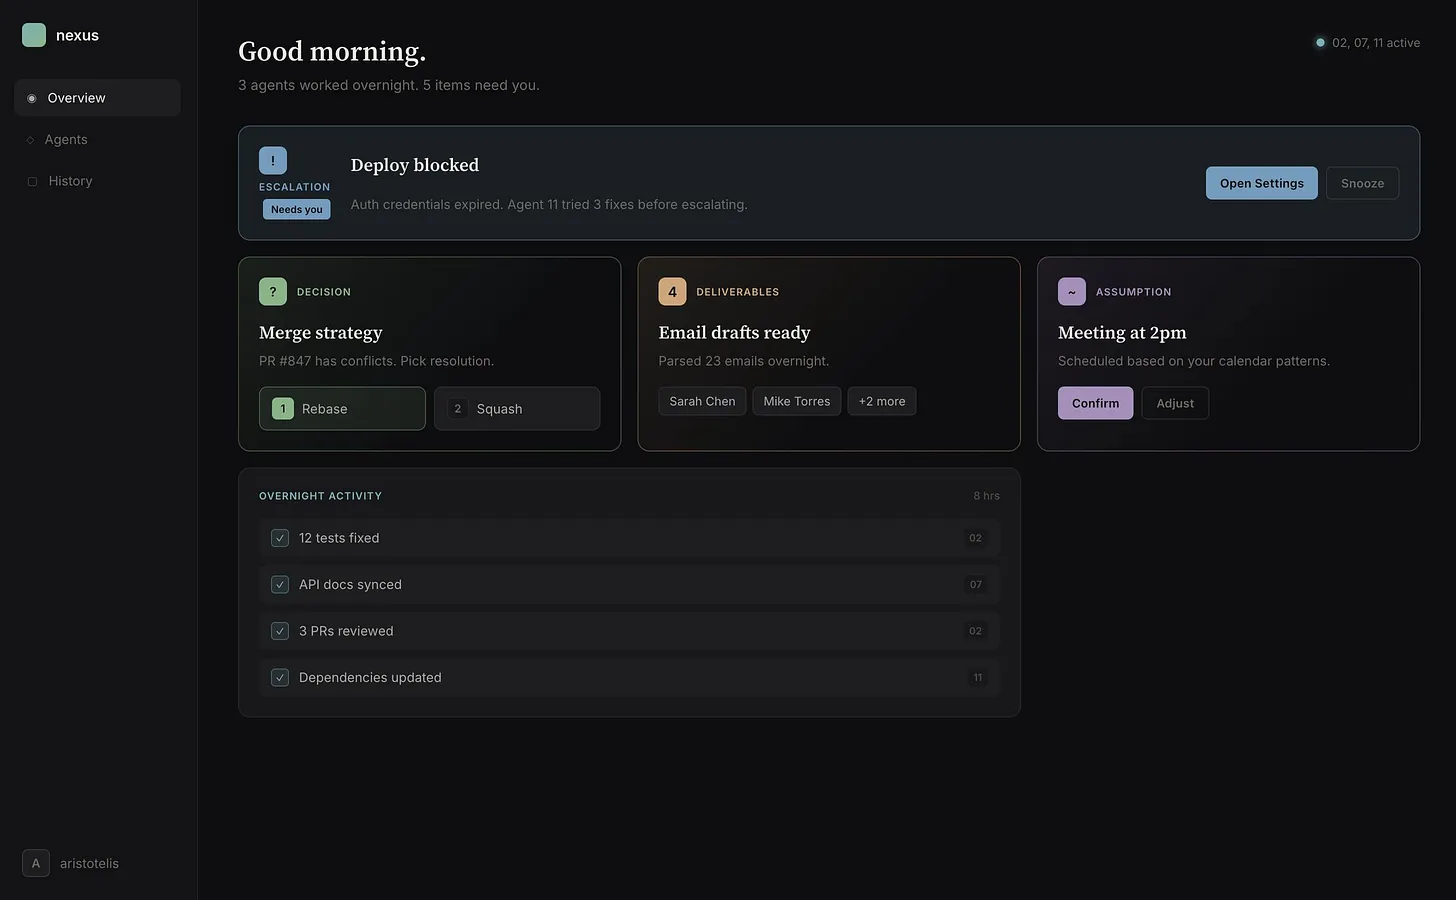Toggle the API docs synced checkbox
The image size is (1456, 900).
click(x=280, y=585)
